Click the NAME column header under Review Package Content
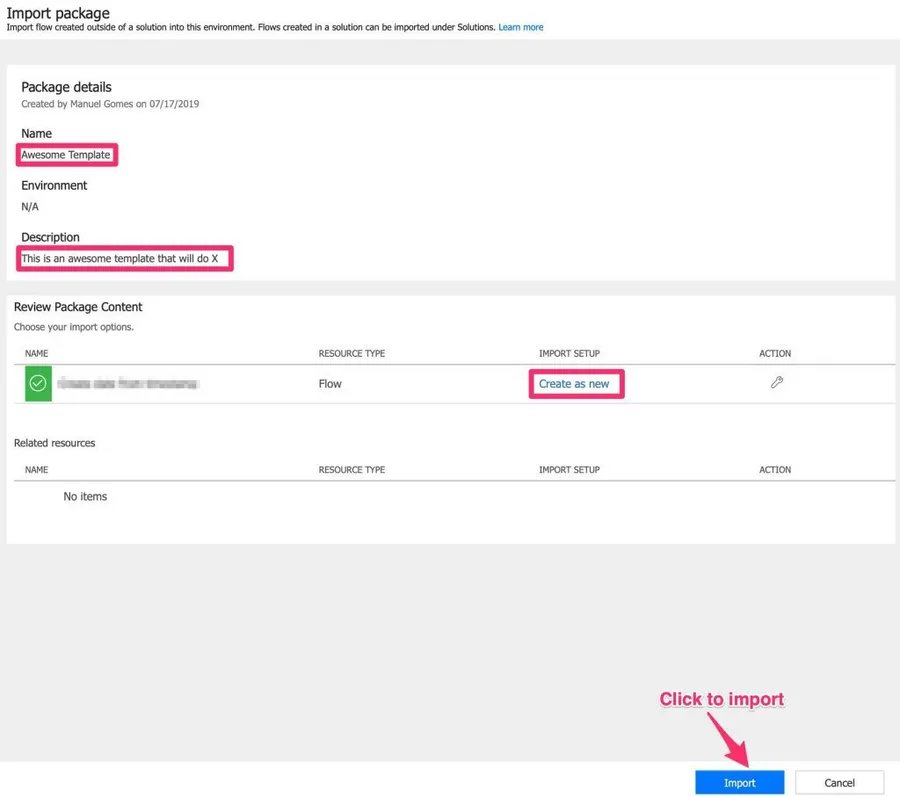The width and height of the screenshot is (900, 797). (x=36, y=354)
